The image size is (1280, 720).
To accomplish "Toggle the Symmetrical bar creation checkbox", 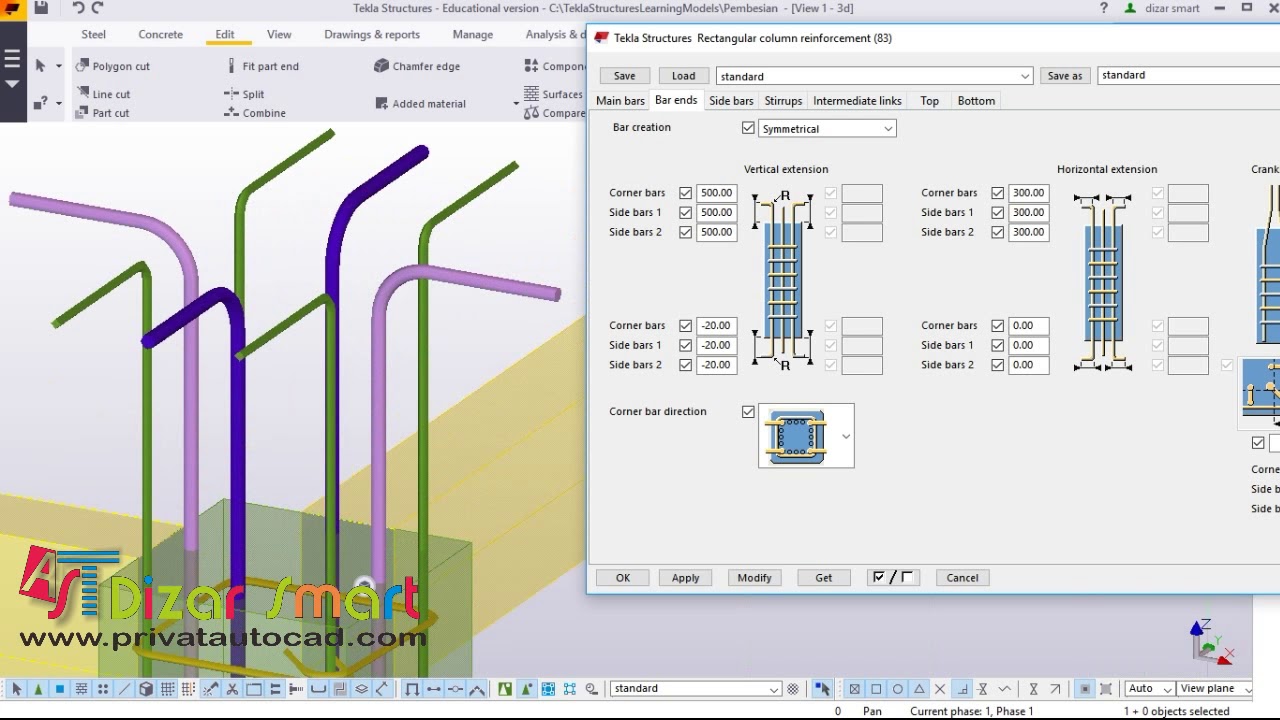I will [x=748, y=128].
